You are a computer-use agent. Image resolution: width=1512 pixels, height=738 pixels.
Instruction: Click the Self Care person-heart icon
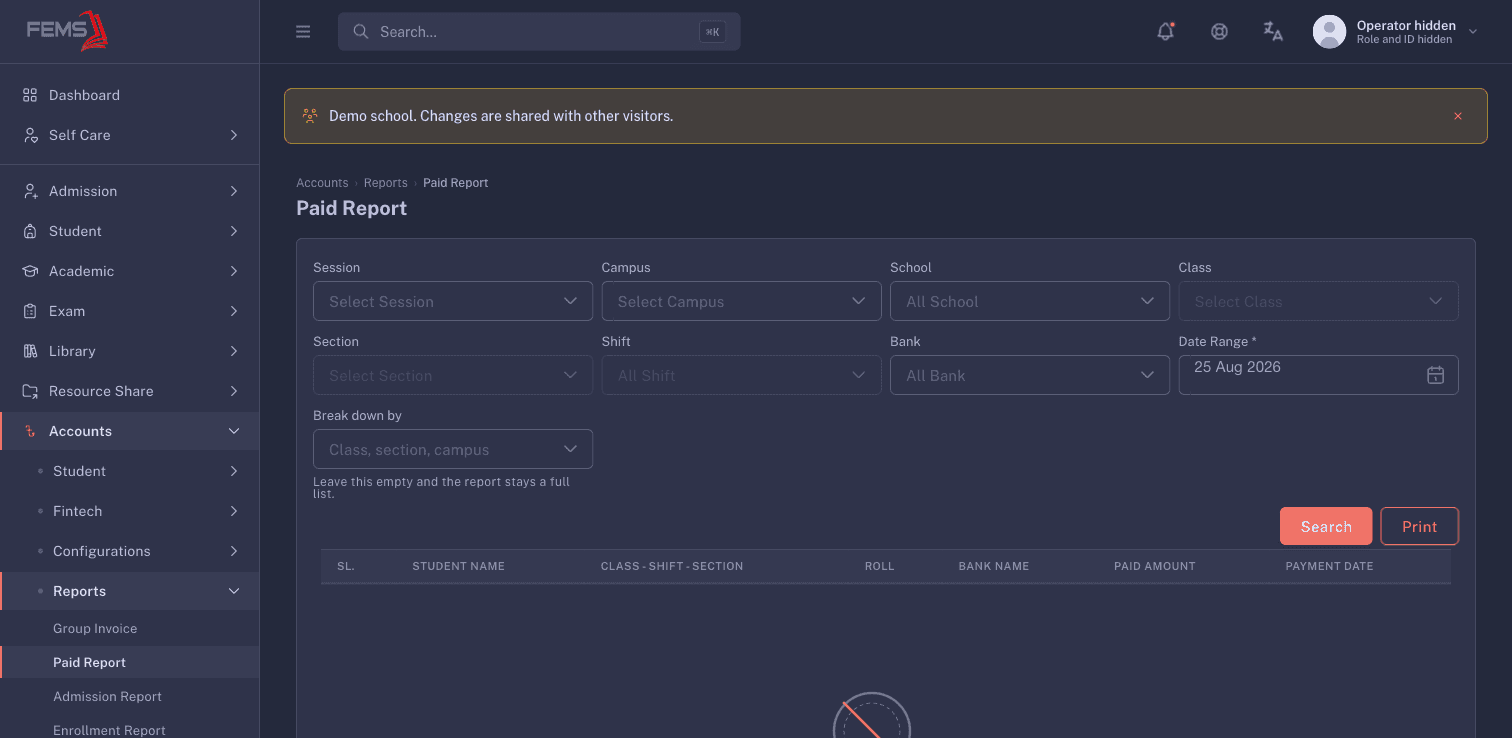pos(30,135)
